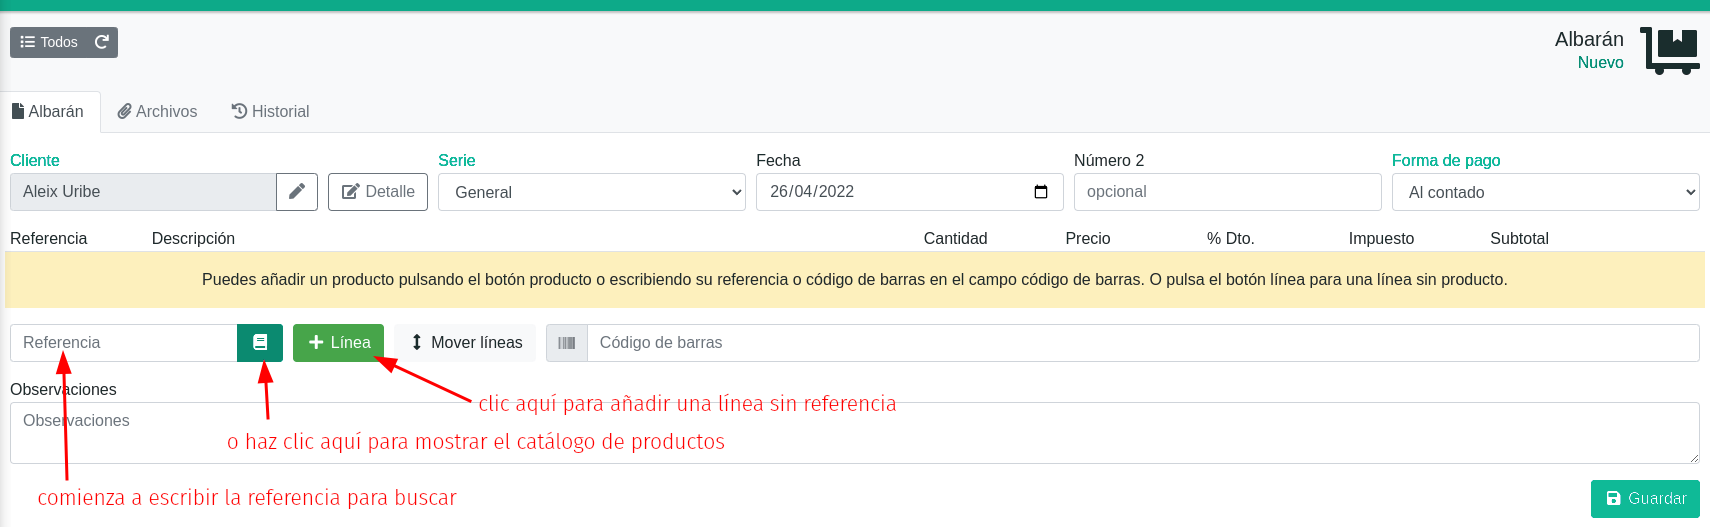The width and height of the screenshot is (1710, 527).
Task: Click the Cliente label link
Action: [35, 160]
